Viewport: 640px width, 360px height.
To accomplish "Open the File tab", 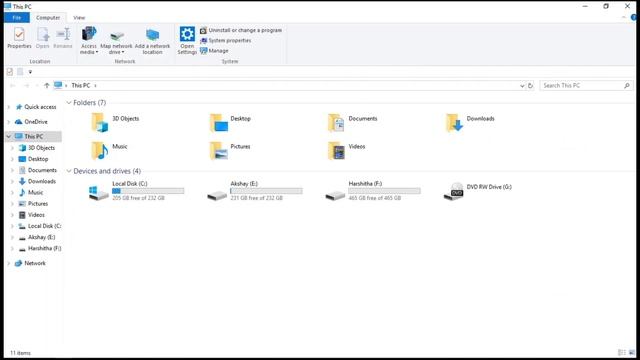I will click(x=17, y=18).
